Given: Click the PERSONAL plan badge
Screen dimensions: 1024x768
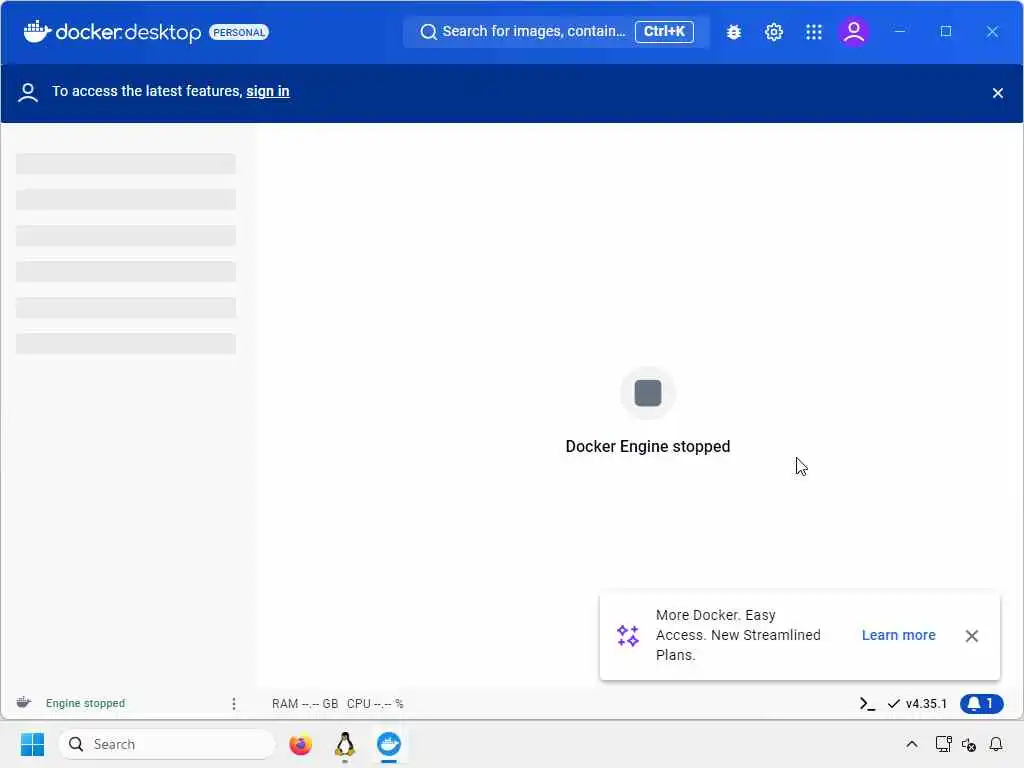Looking at the screenshot, I should (x=239, y=32).
